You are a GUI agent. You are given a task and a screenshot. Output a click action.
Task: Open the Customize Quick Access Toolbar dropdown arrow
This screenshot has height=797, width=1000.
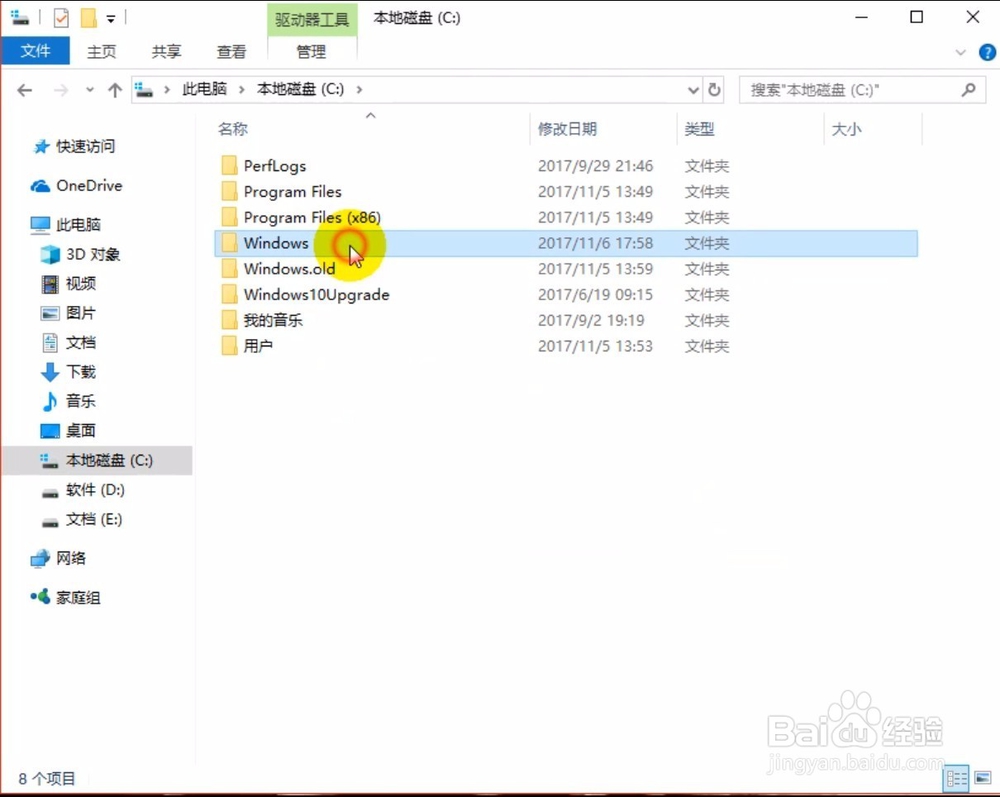tap(111, 19)
